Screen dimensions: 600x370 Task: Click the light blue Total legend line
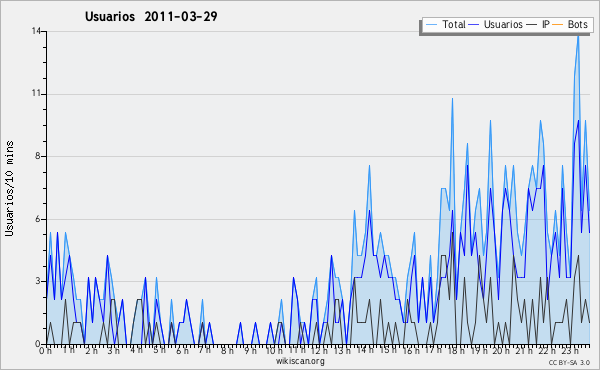pos(431,25)
